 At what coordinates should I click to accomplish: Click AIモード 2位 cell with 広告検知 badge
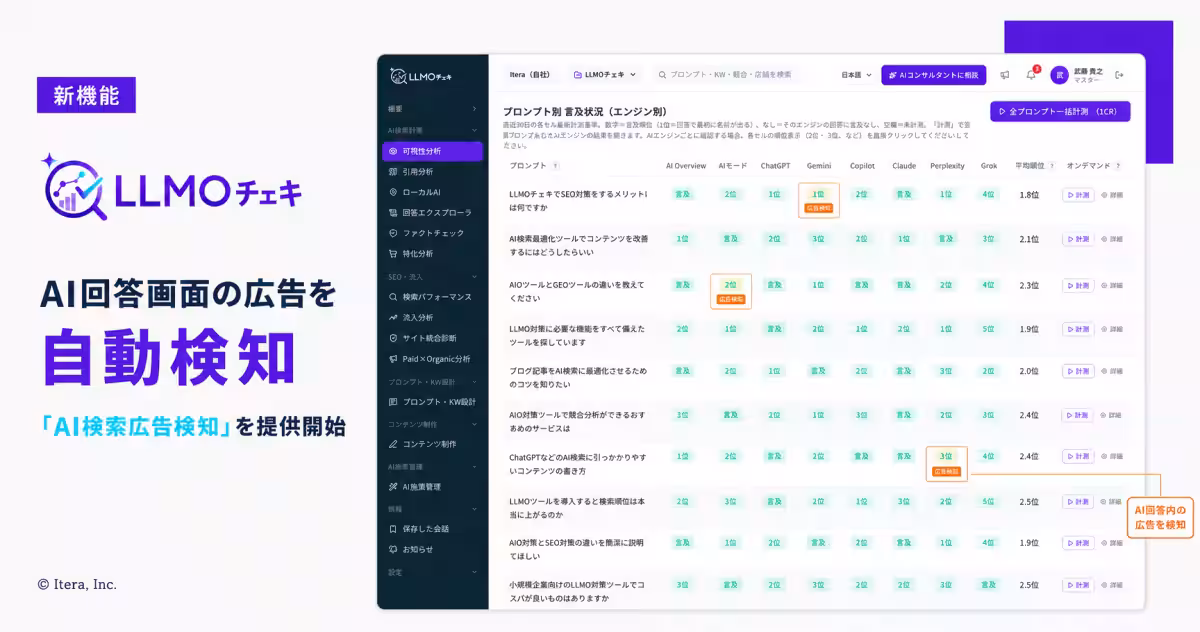tap(731, 291)
